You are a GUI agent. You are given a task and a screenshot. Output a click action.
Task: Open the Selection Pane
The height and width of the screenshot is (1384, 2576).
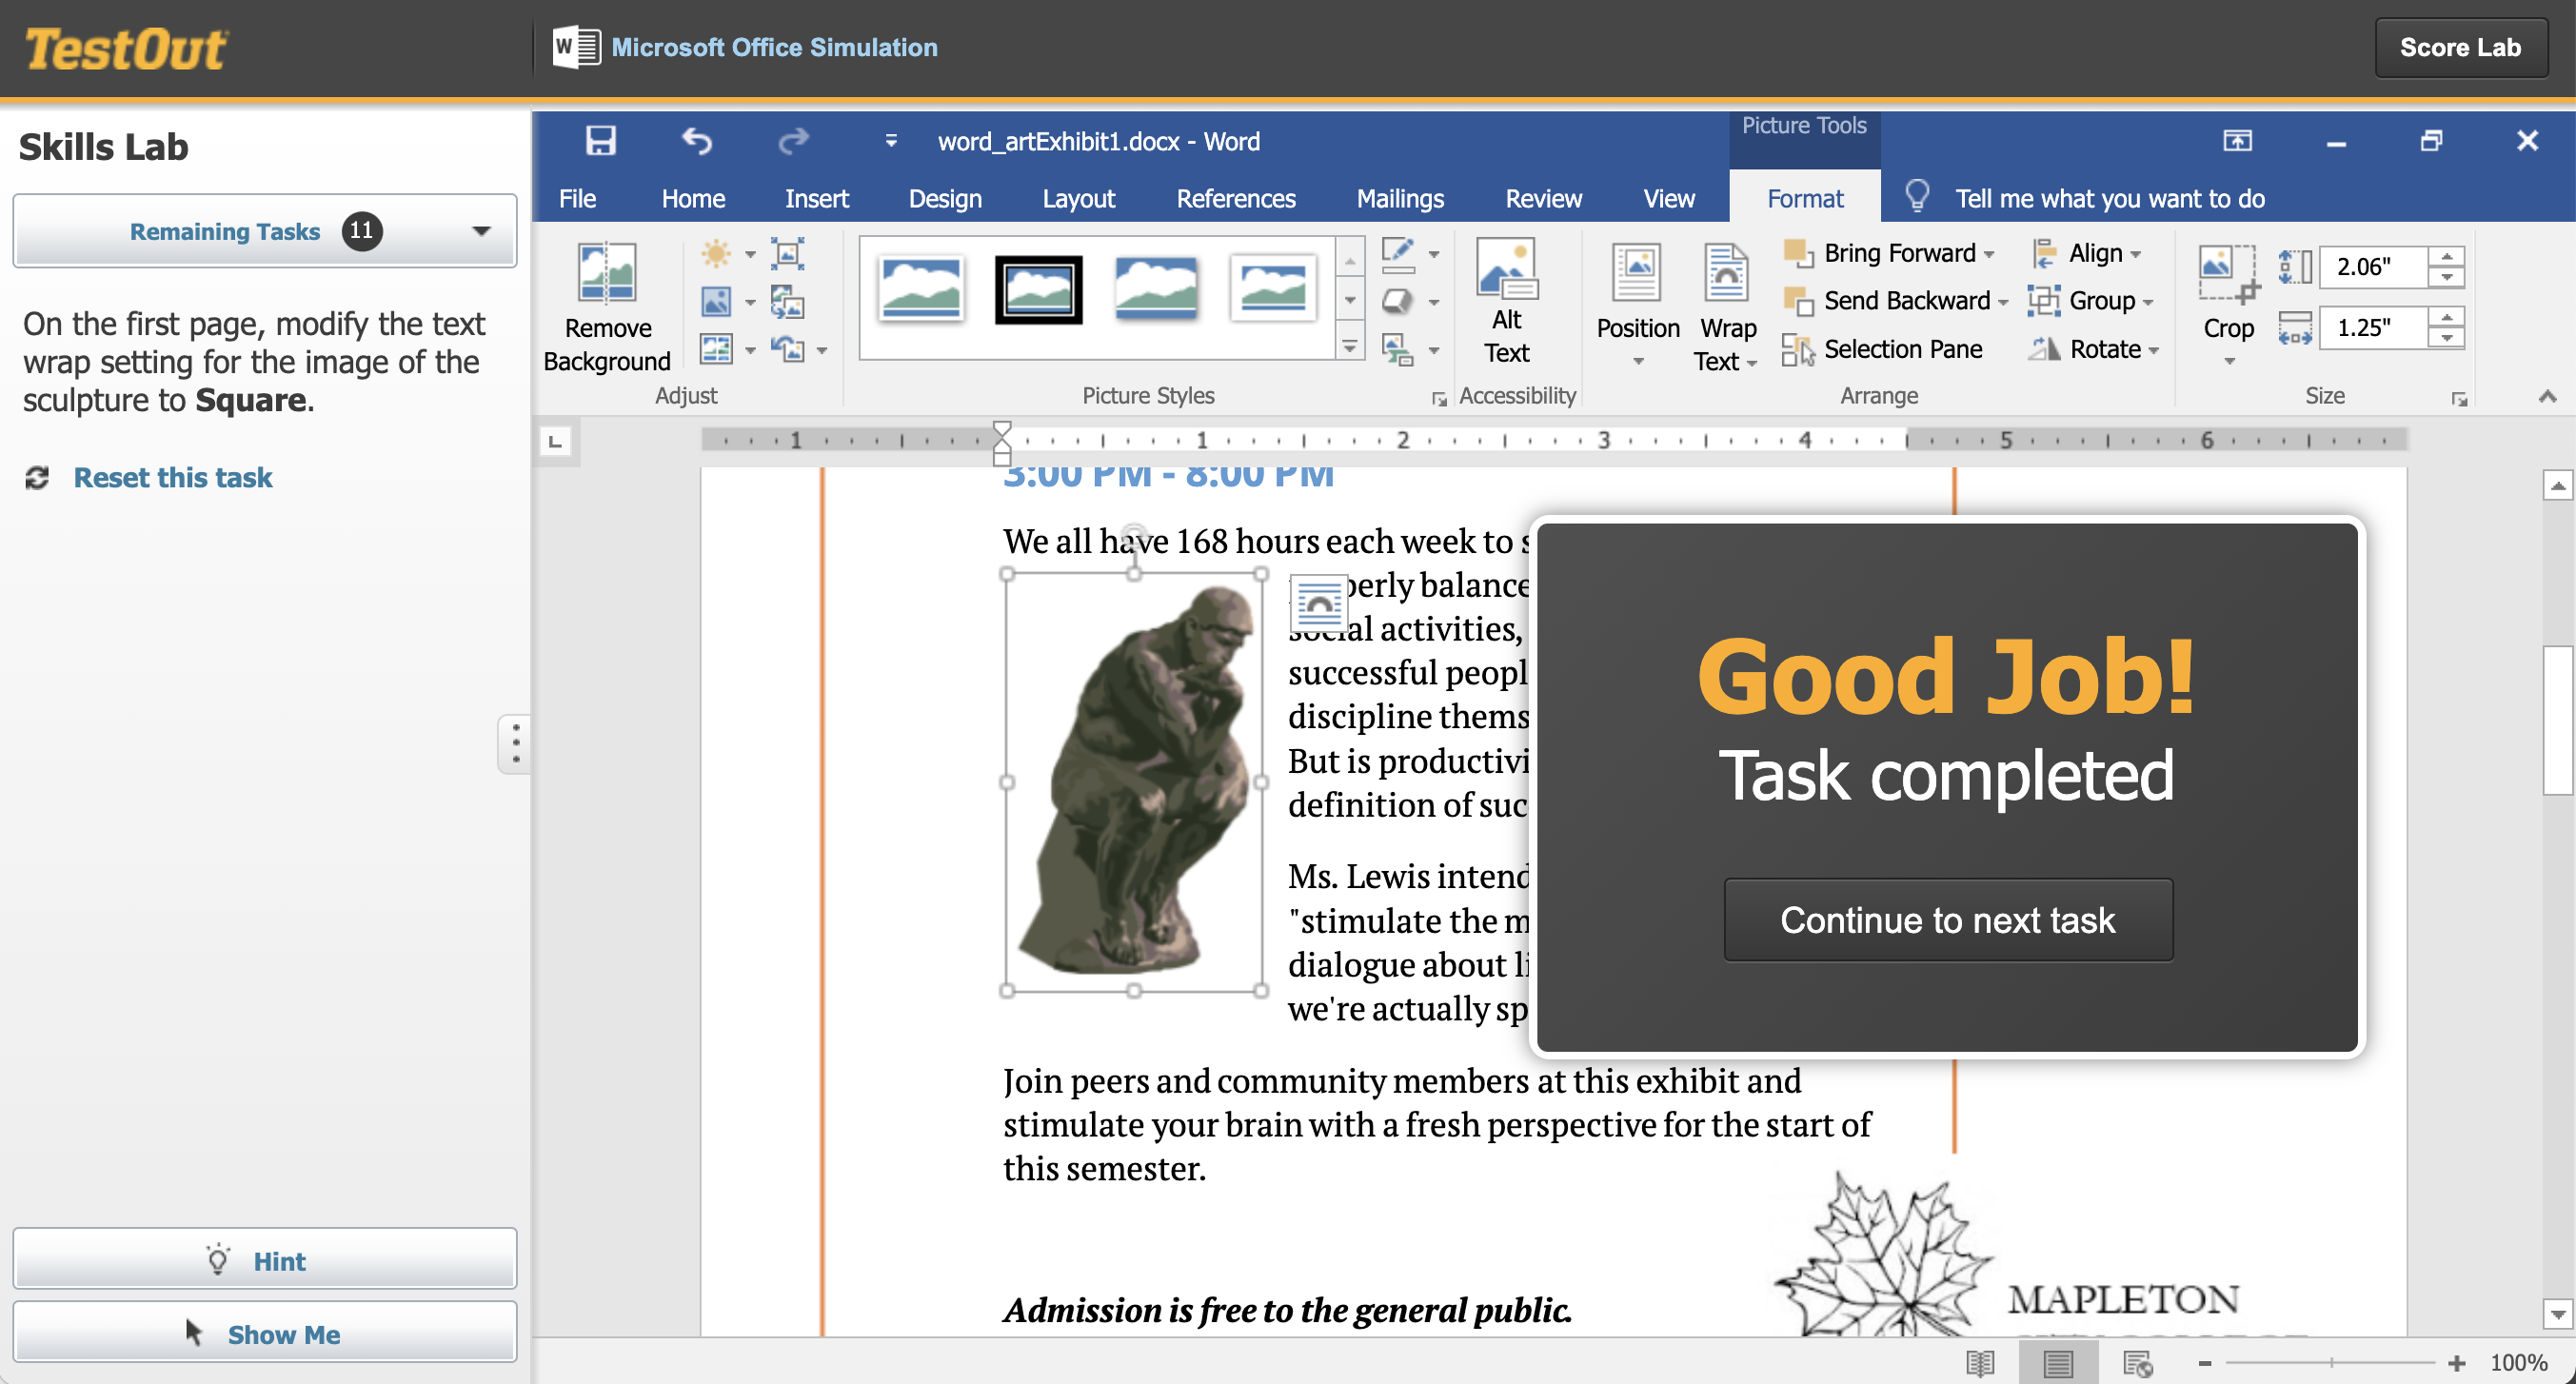tap(1887, 349)
